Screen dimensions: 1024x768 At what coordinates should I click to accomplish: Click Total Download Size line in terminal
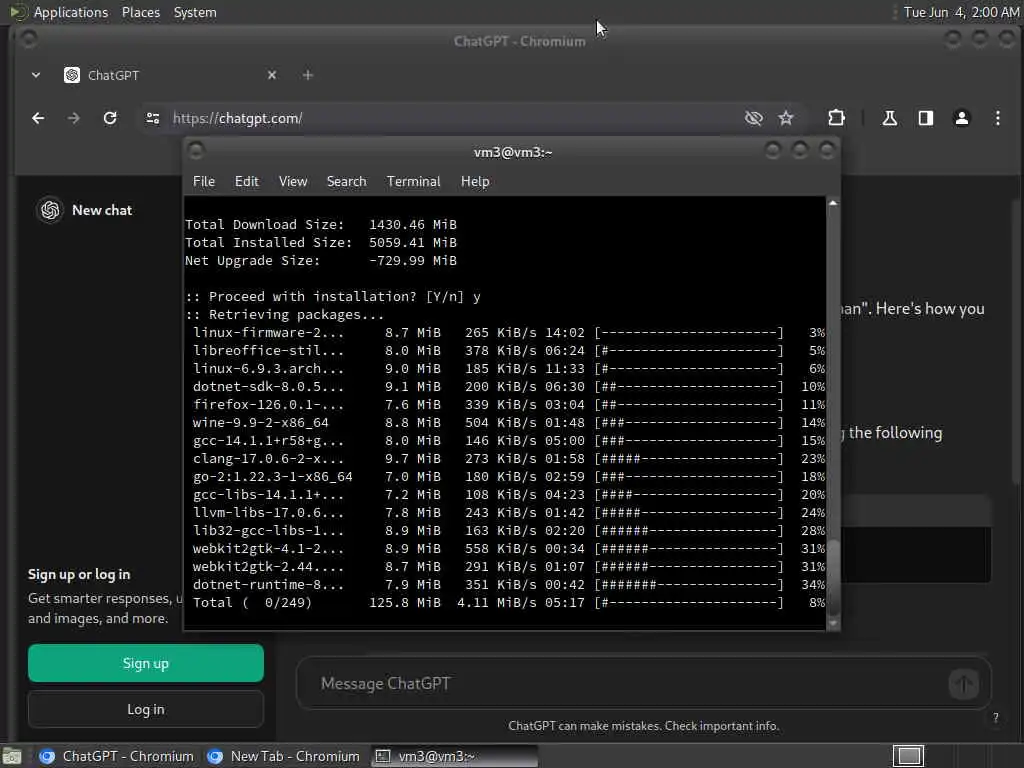coord(321,225)
